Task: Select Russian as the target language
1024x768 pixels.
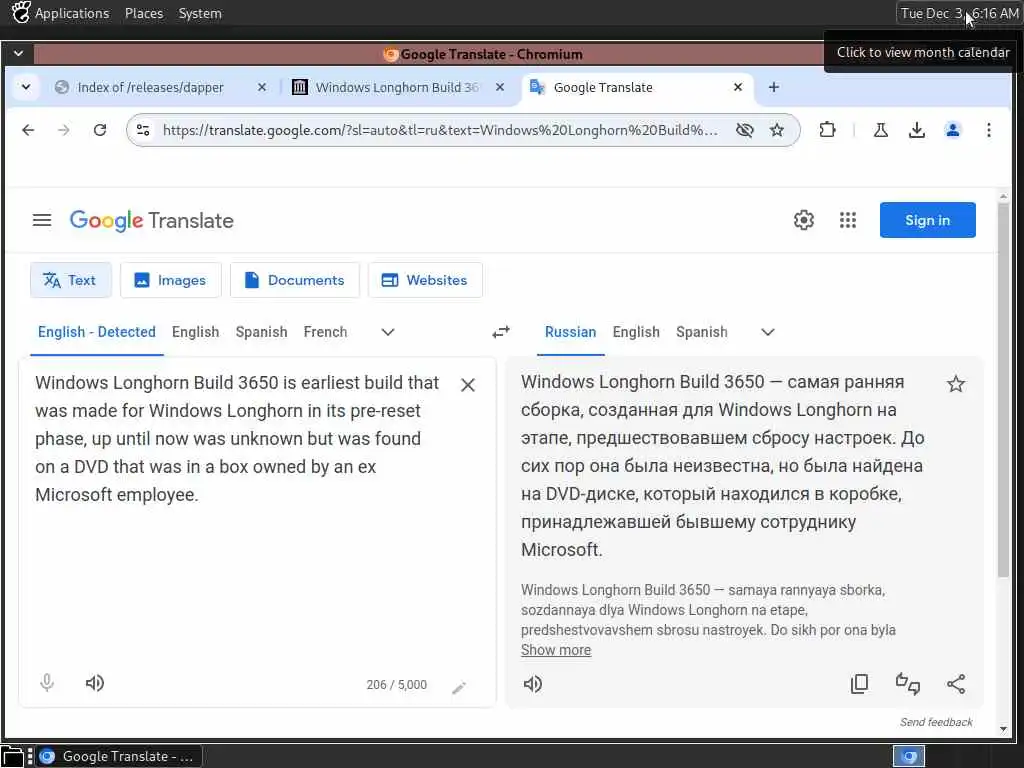Action: [570, 332]
